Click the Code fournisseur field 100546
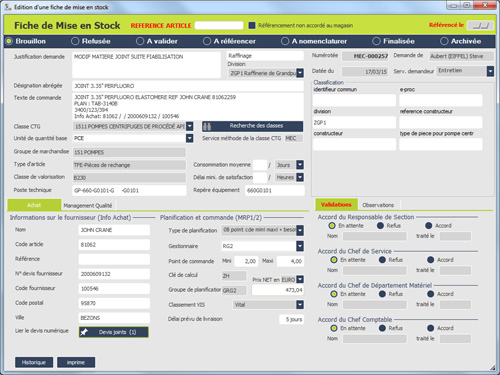Image resolution: width=500 pixels, height=375 pixels. point(114,289)
